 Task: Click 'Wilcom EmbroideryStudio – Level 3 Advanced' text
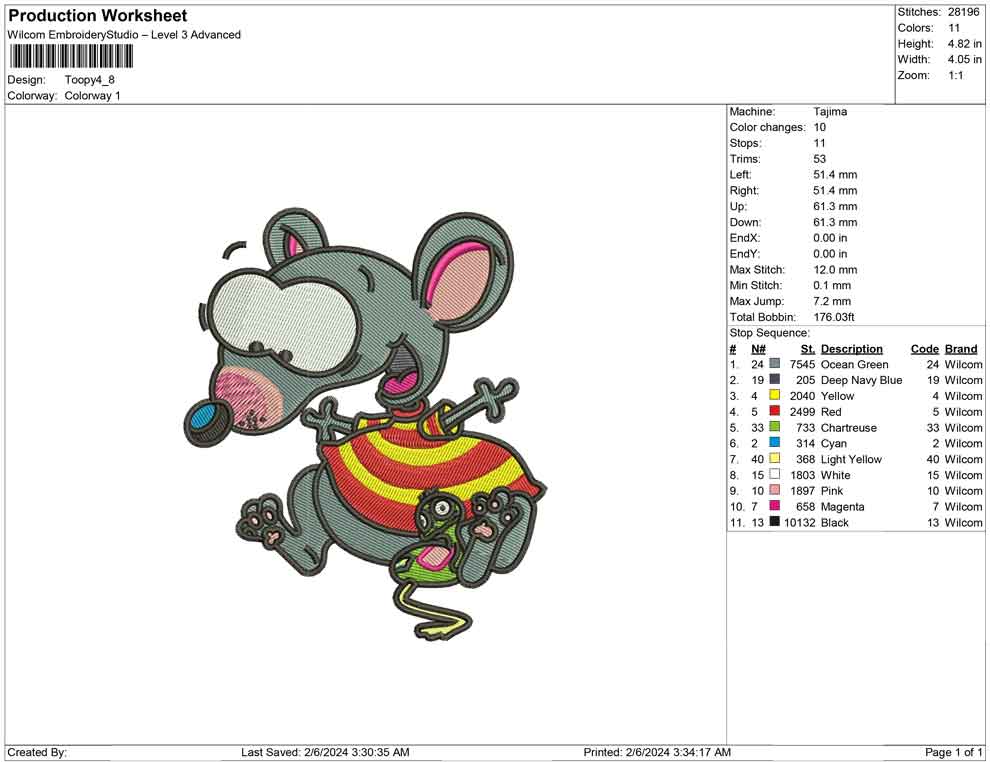pyautogui.click(x=124, y=35)
